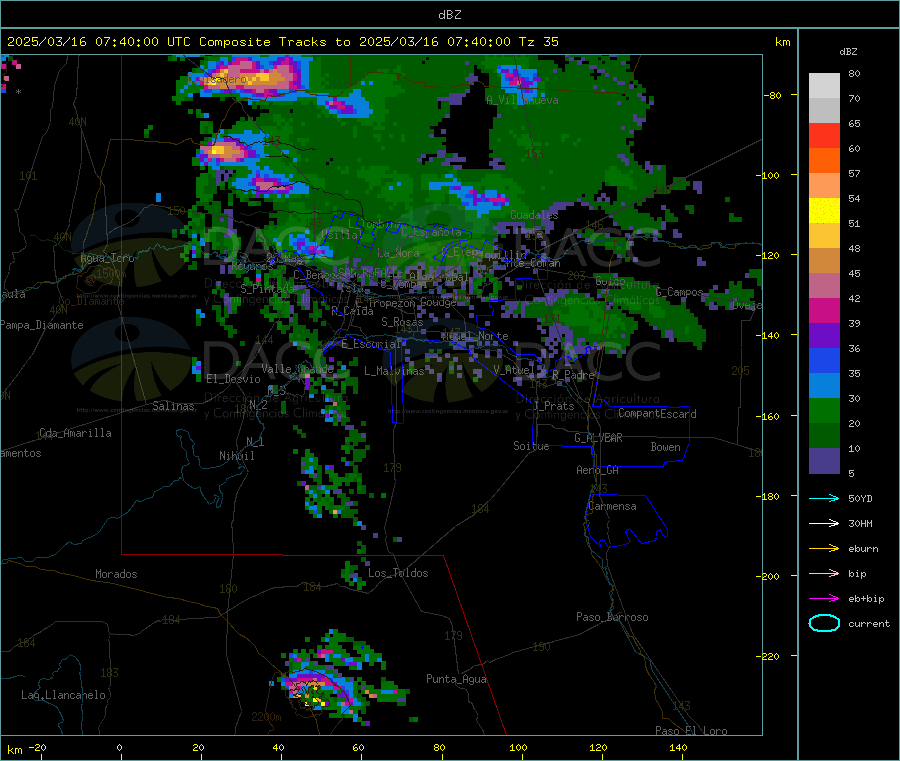Pick the bright green swatch in the dBZ scale
The width and height of the screenshot is (900, 761).
pos(824,410)
